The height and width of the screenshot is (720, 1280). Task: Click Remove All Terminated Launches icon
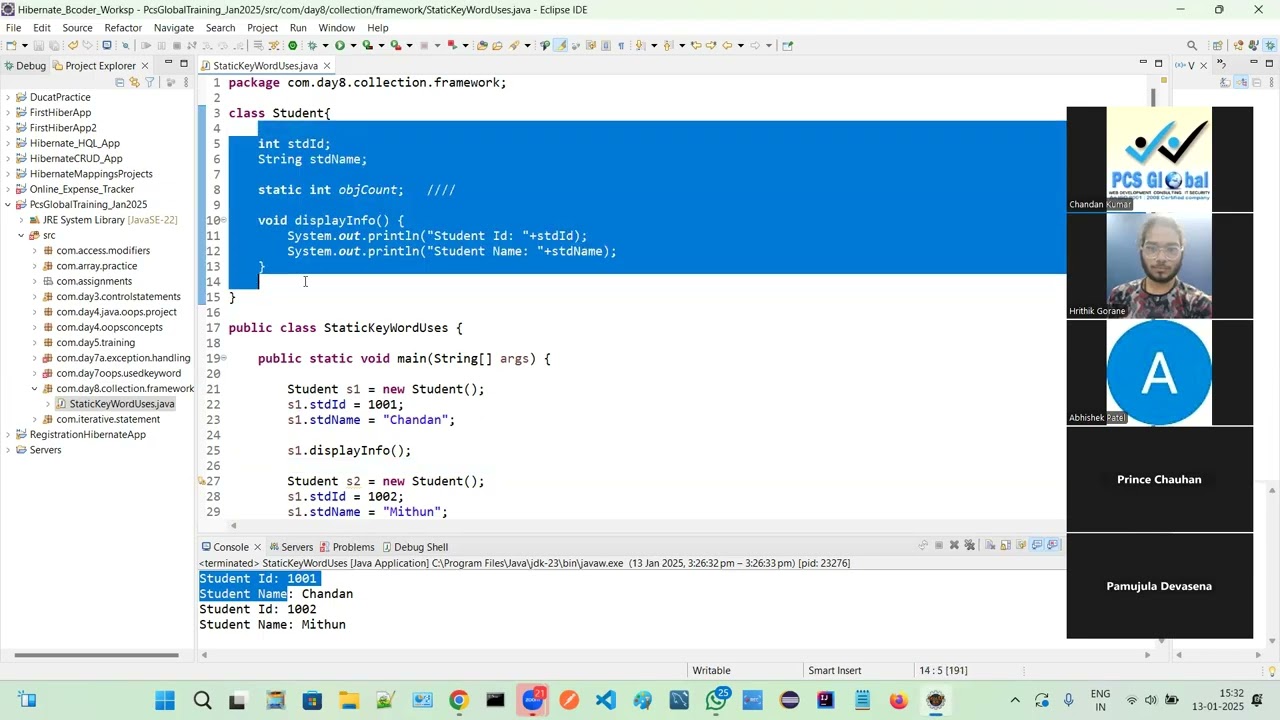(x=969, y=545)
